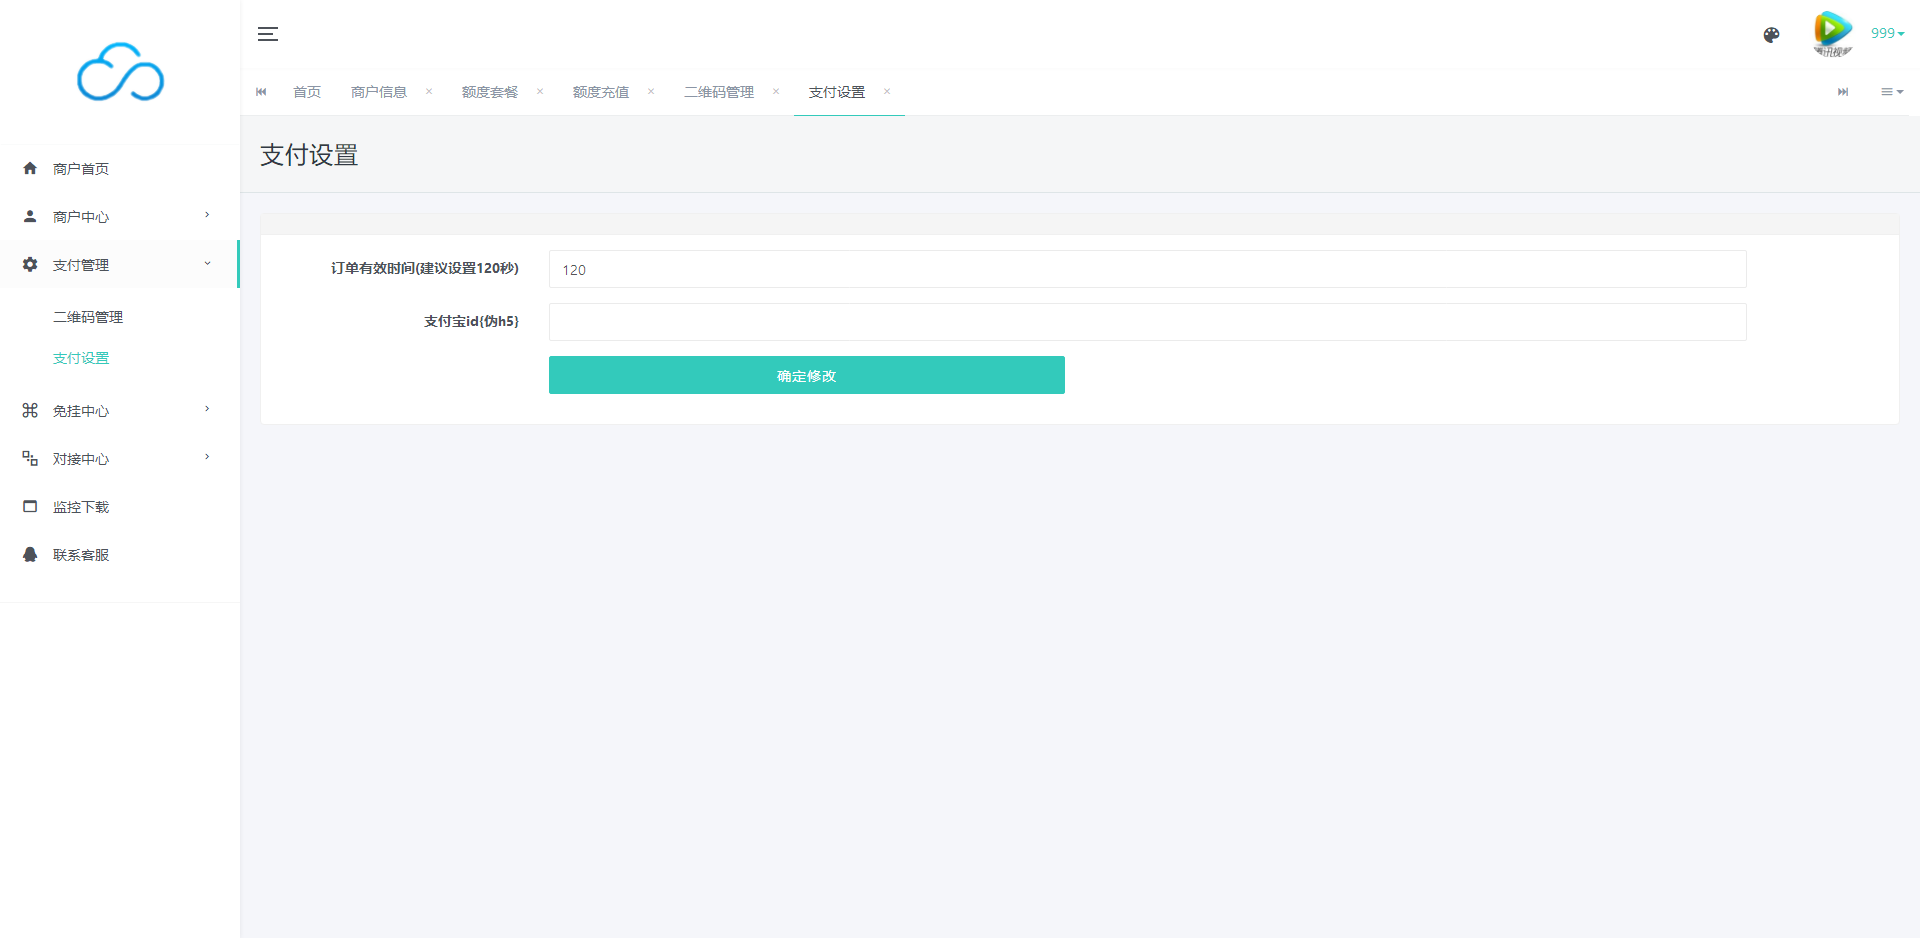Open 联系客服 from the sidebar
This screenshot has height=938, width=1920.
point(81,555)
